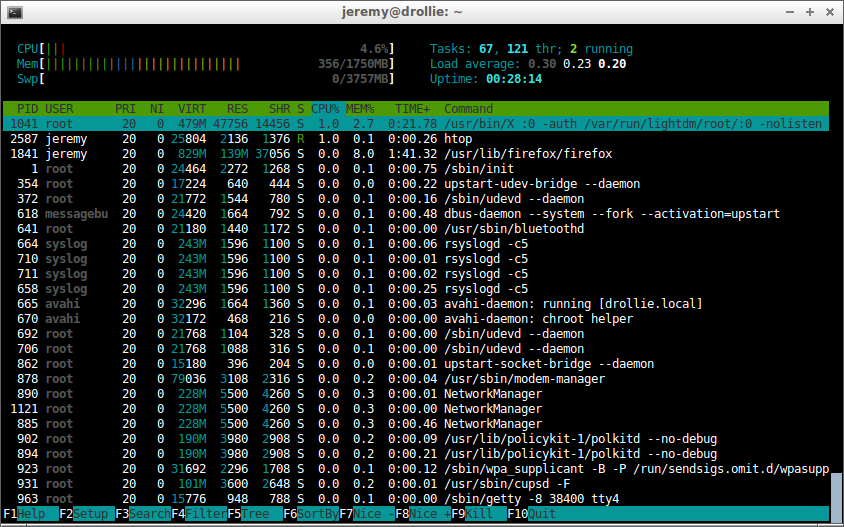The width and height of the screenshot is (844, 527).
Task: Open the F6 SortBy menu
Action: point(311,514)
